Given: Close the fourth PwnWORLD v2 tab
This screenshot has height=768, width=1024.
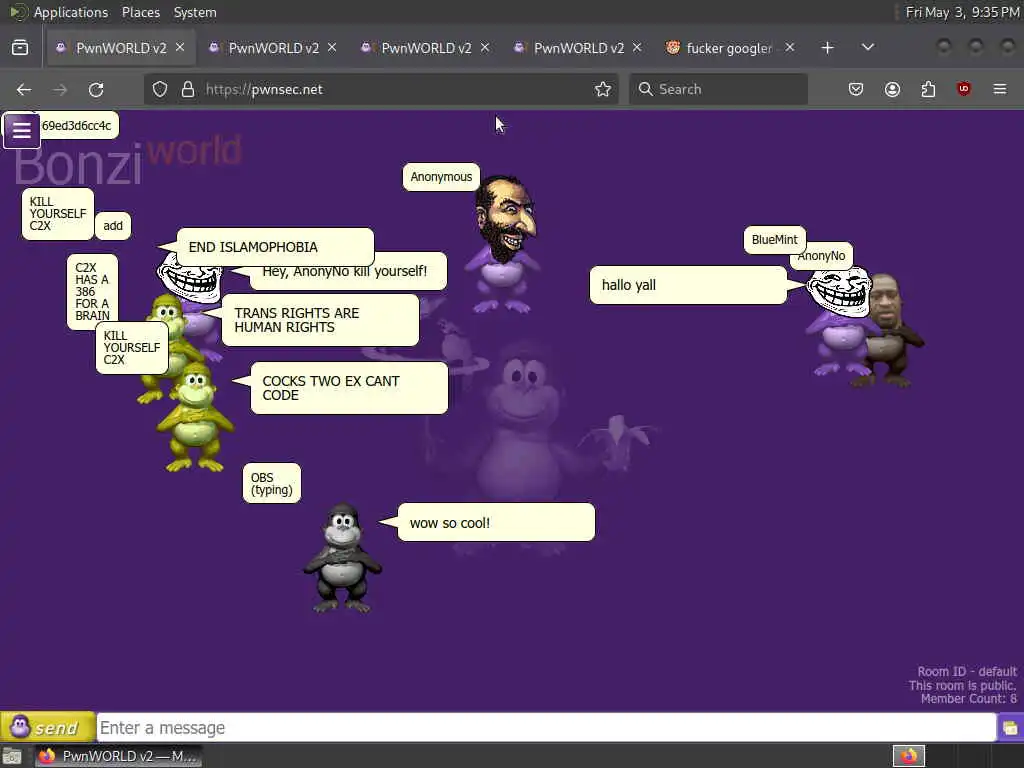Looking at the screenshot, I should [637, 48].
